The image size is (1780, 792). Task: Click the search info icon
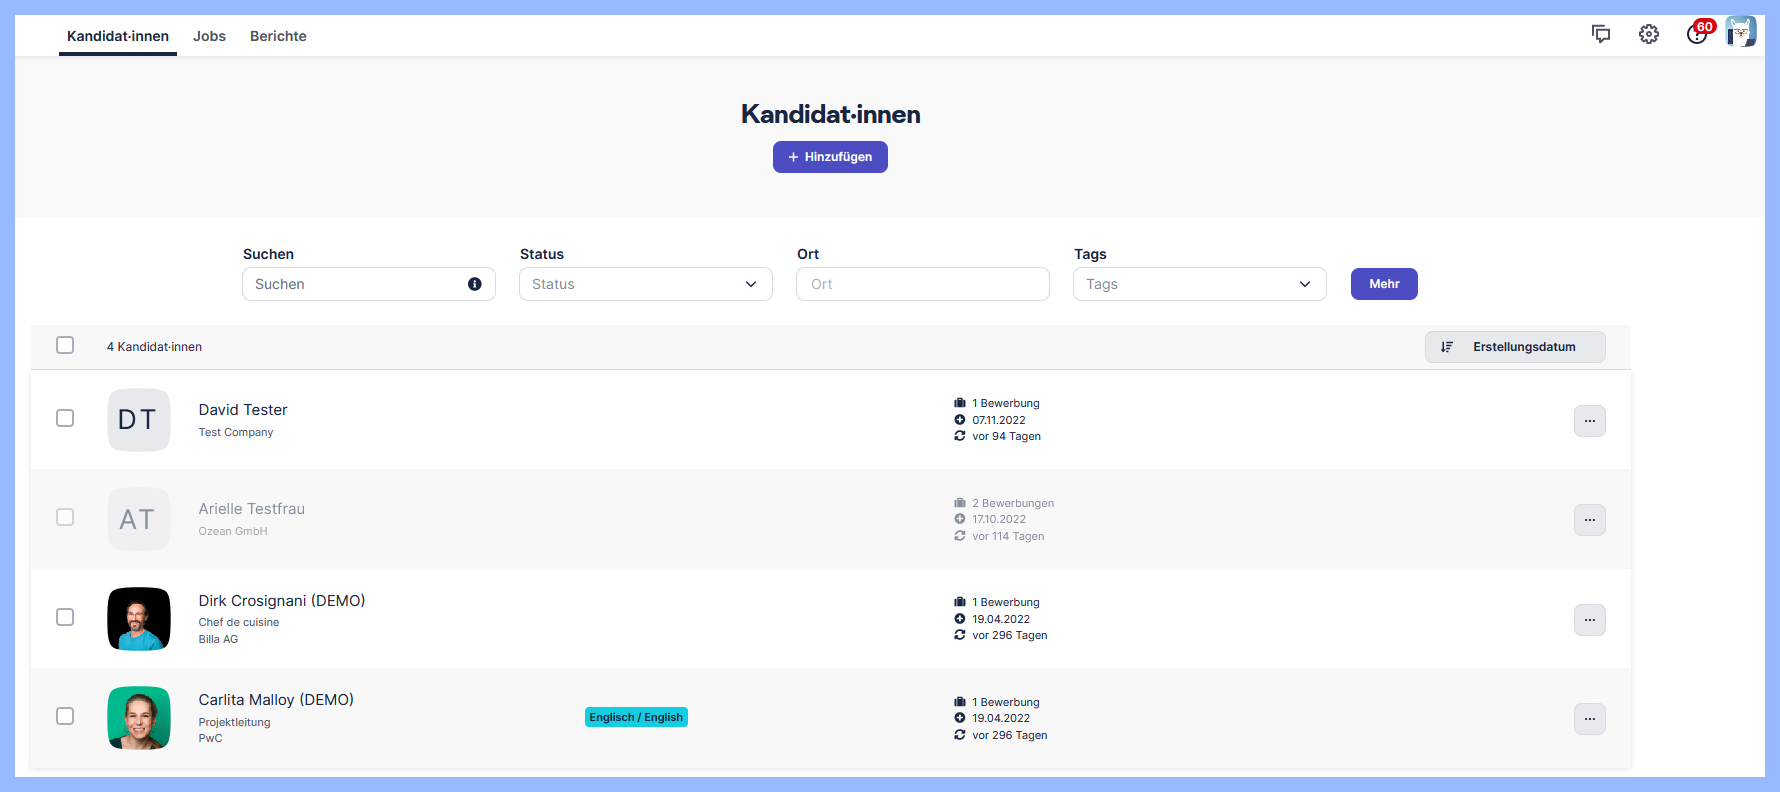(475, 284)
